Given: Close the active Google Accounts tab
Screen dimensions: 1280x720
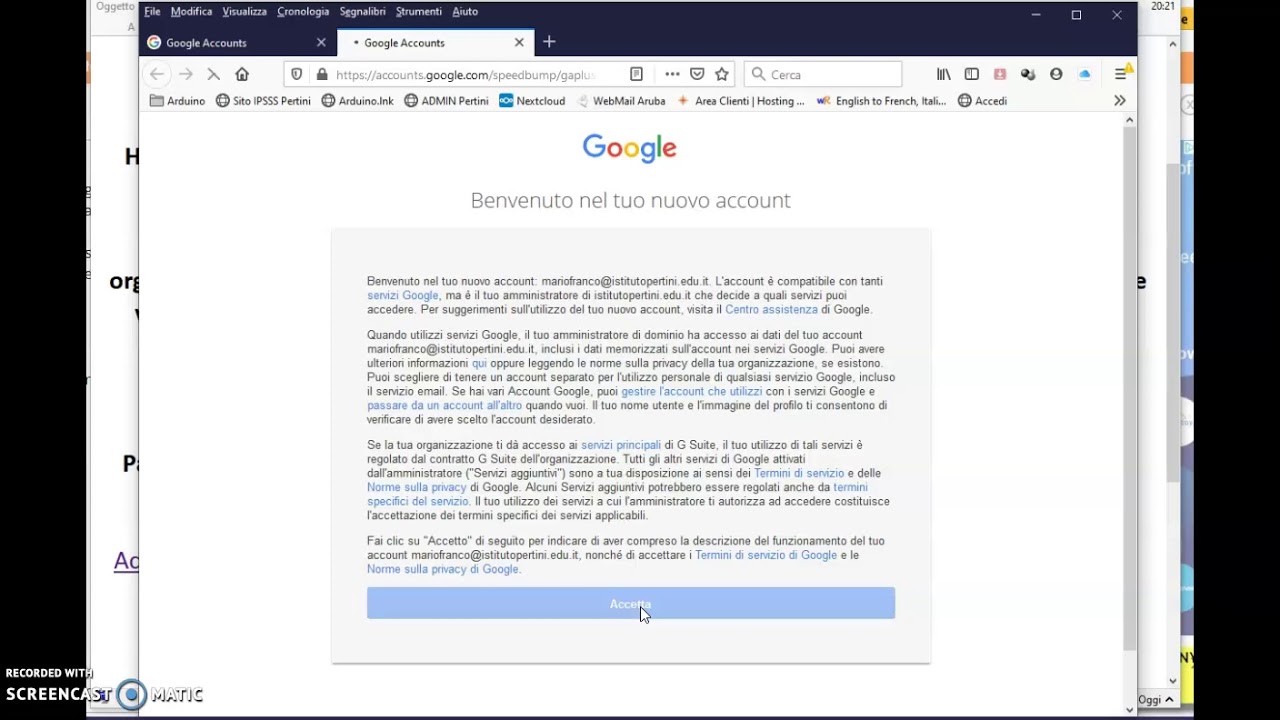Looking at the screenshot, I should click(x=519, y=42).
